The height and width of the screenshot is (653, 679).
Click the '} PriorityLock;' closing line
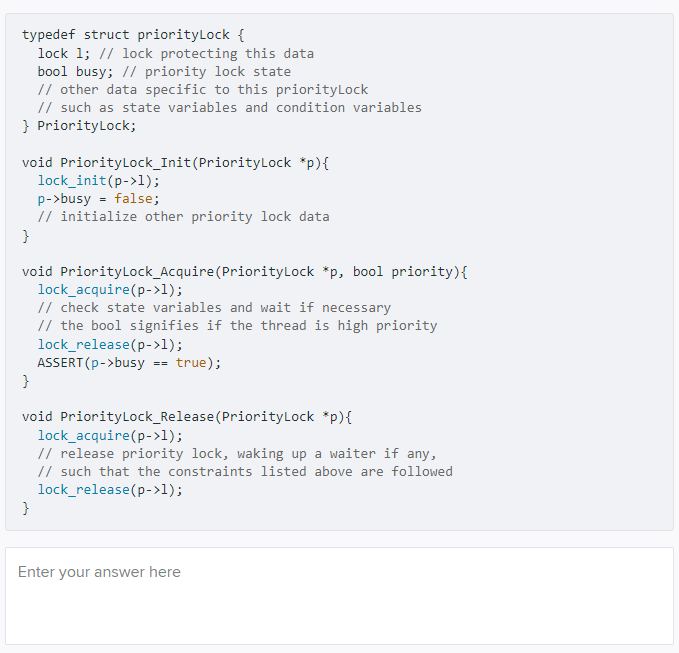click(x=79, y=126)
